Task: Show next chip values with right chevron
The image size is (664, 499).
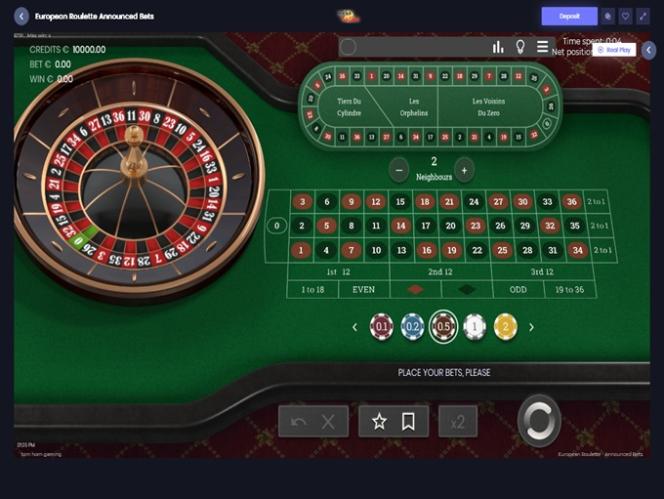Action: point(531,327)
